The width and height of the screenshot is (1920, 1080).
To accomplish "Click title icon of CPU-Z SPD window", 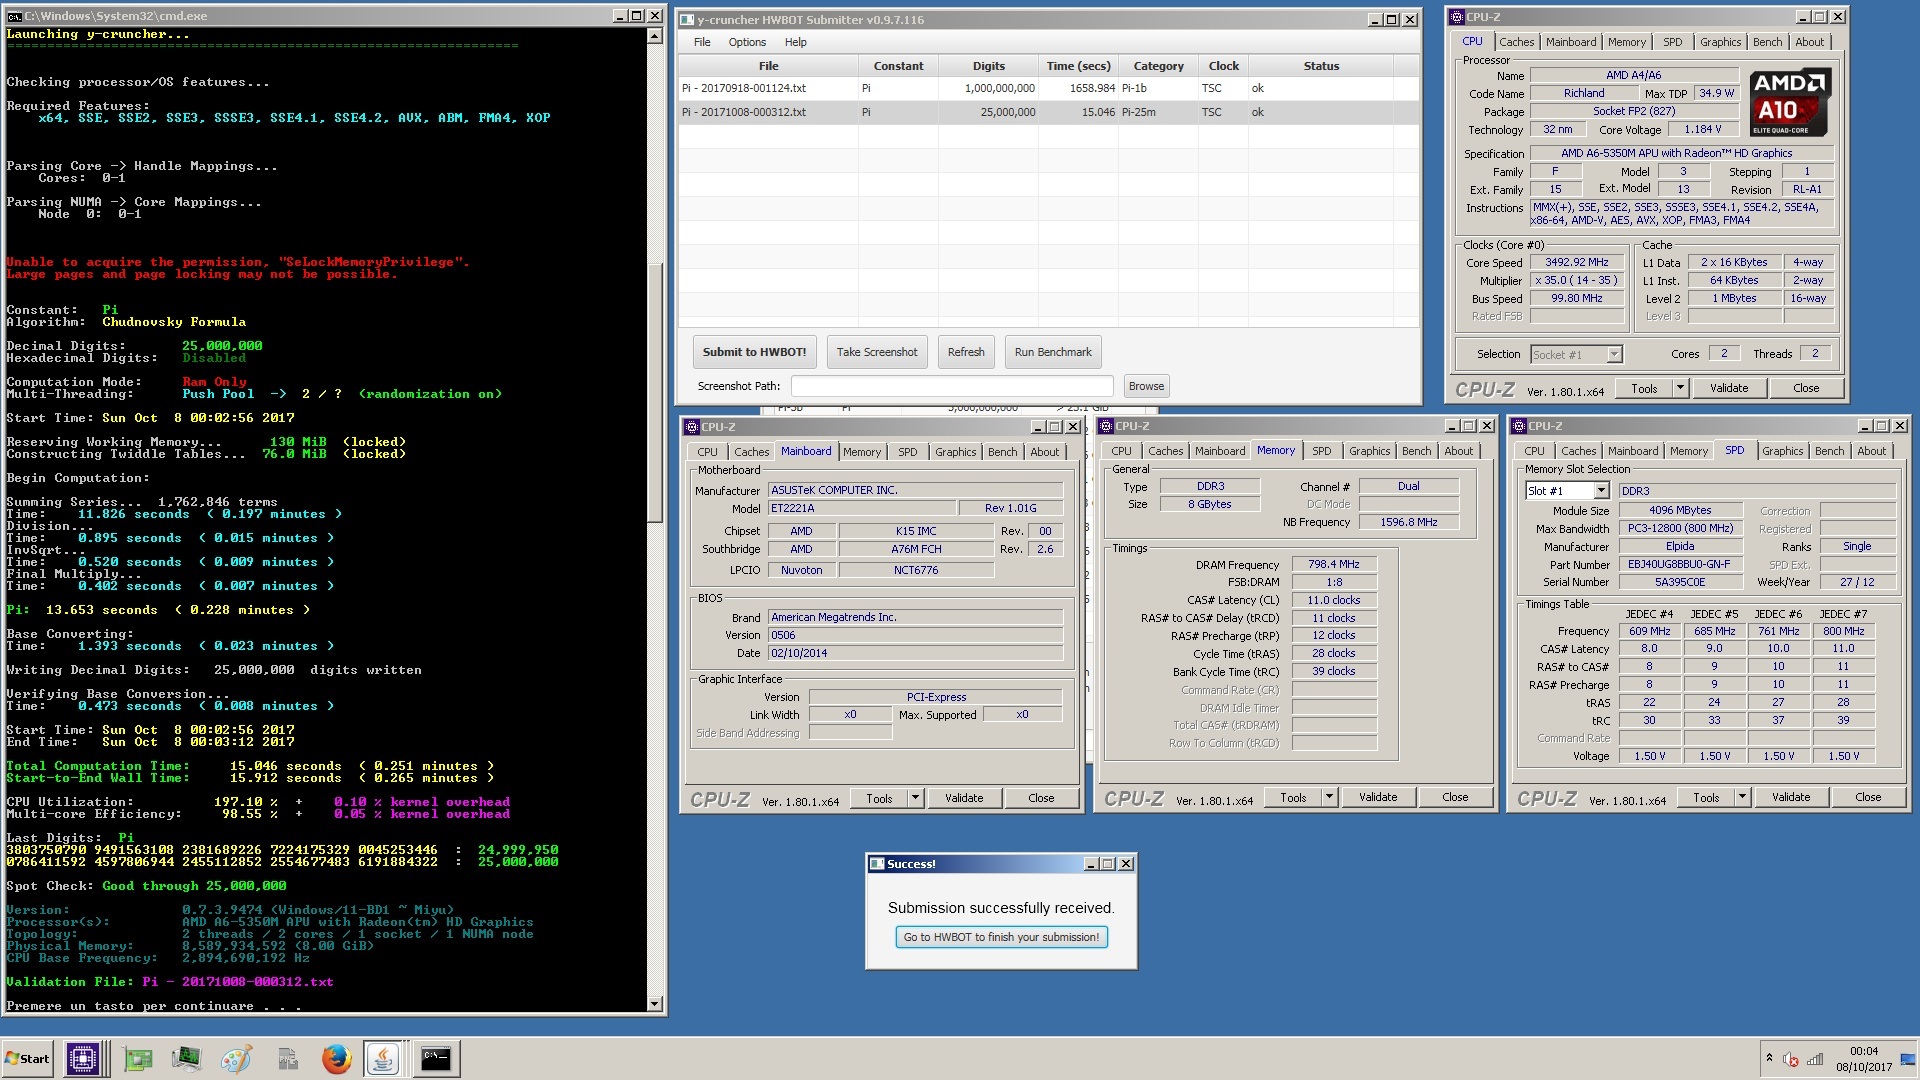I will (x=1519, y=426).
